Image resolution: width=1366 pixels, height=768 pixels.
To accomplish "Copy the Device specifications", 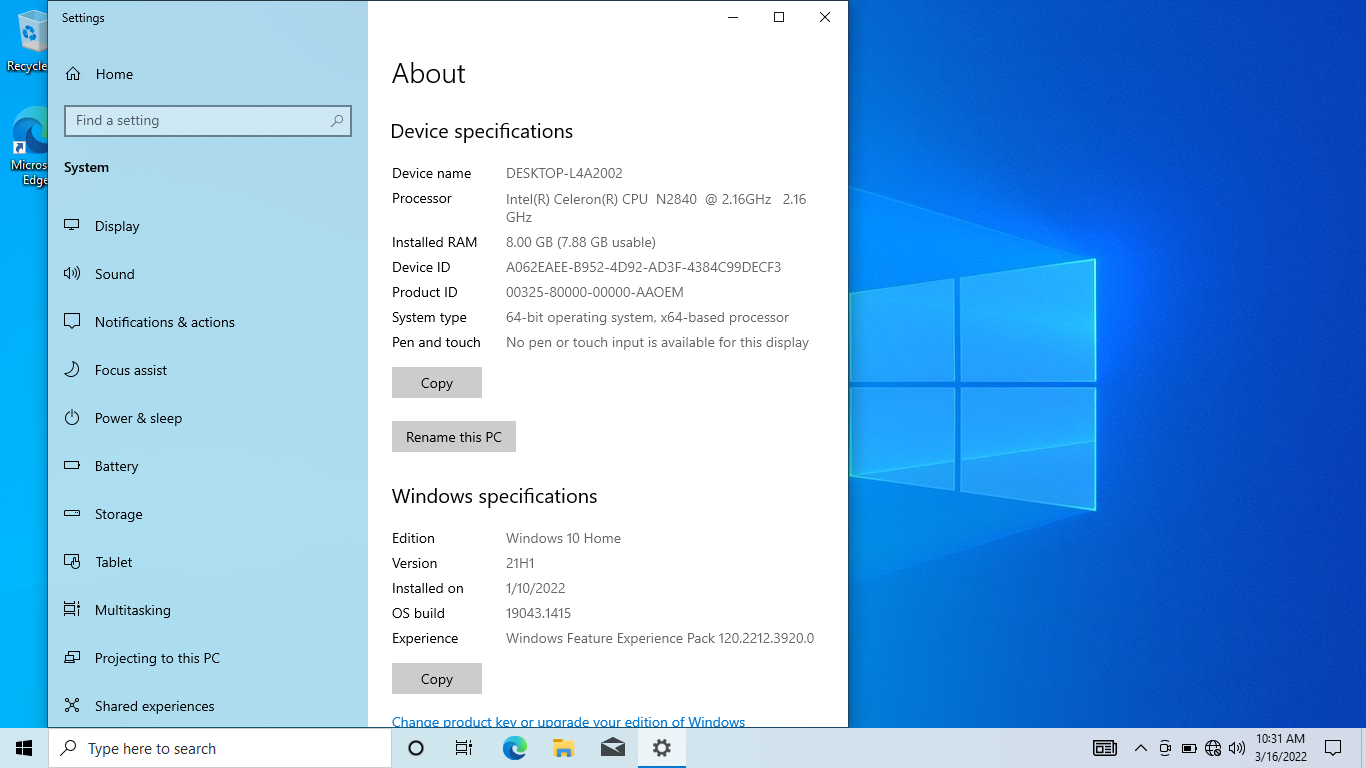I will tap(437, 383).
